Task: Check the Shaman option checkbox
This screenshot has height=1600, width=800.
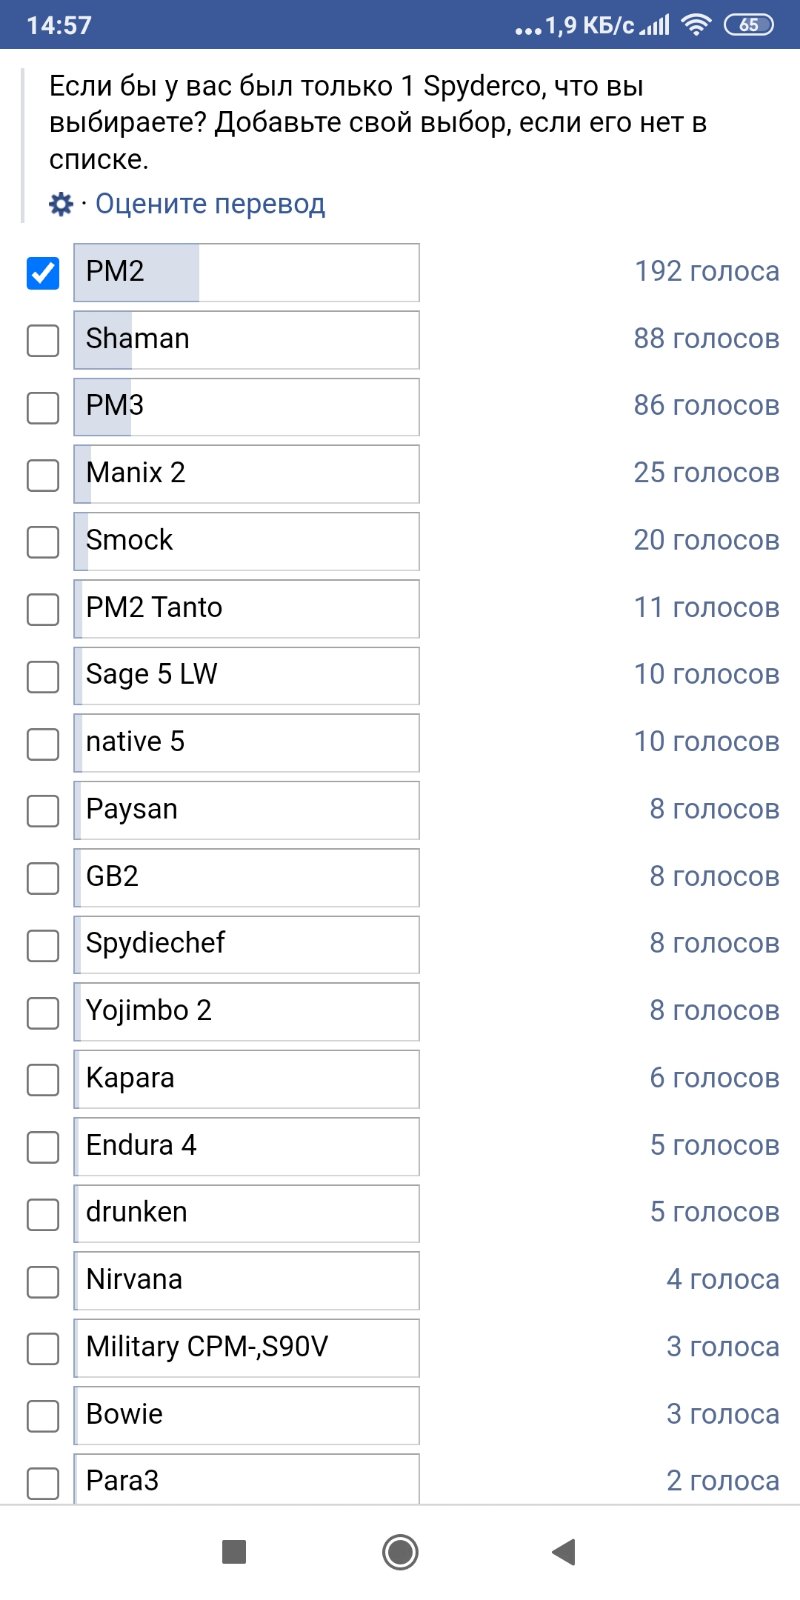Action: pyautogui.click(x=43, y=340)
